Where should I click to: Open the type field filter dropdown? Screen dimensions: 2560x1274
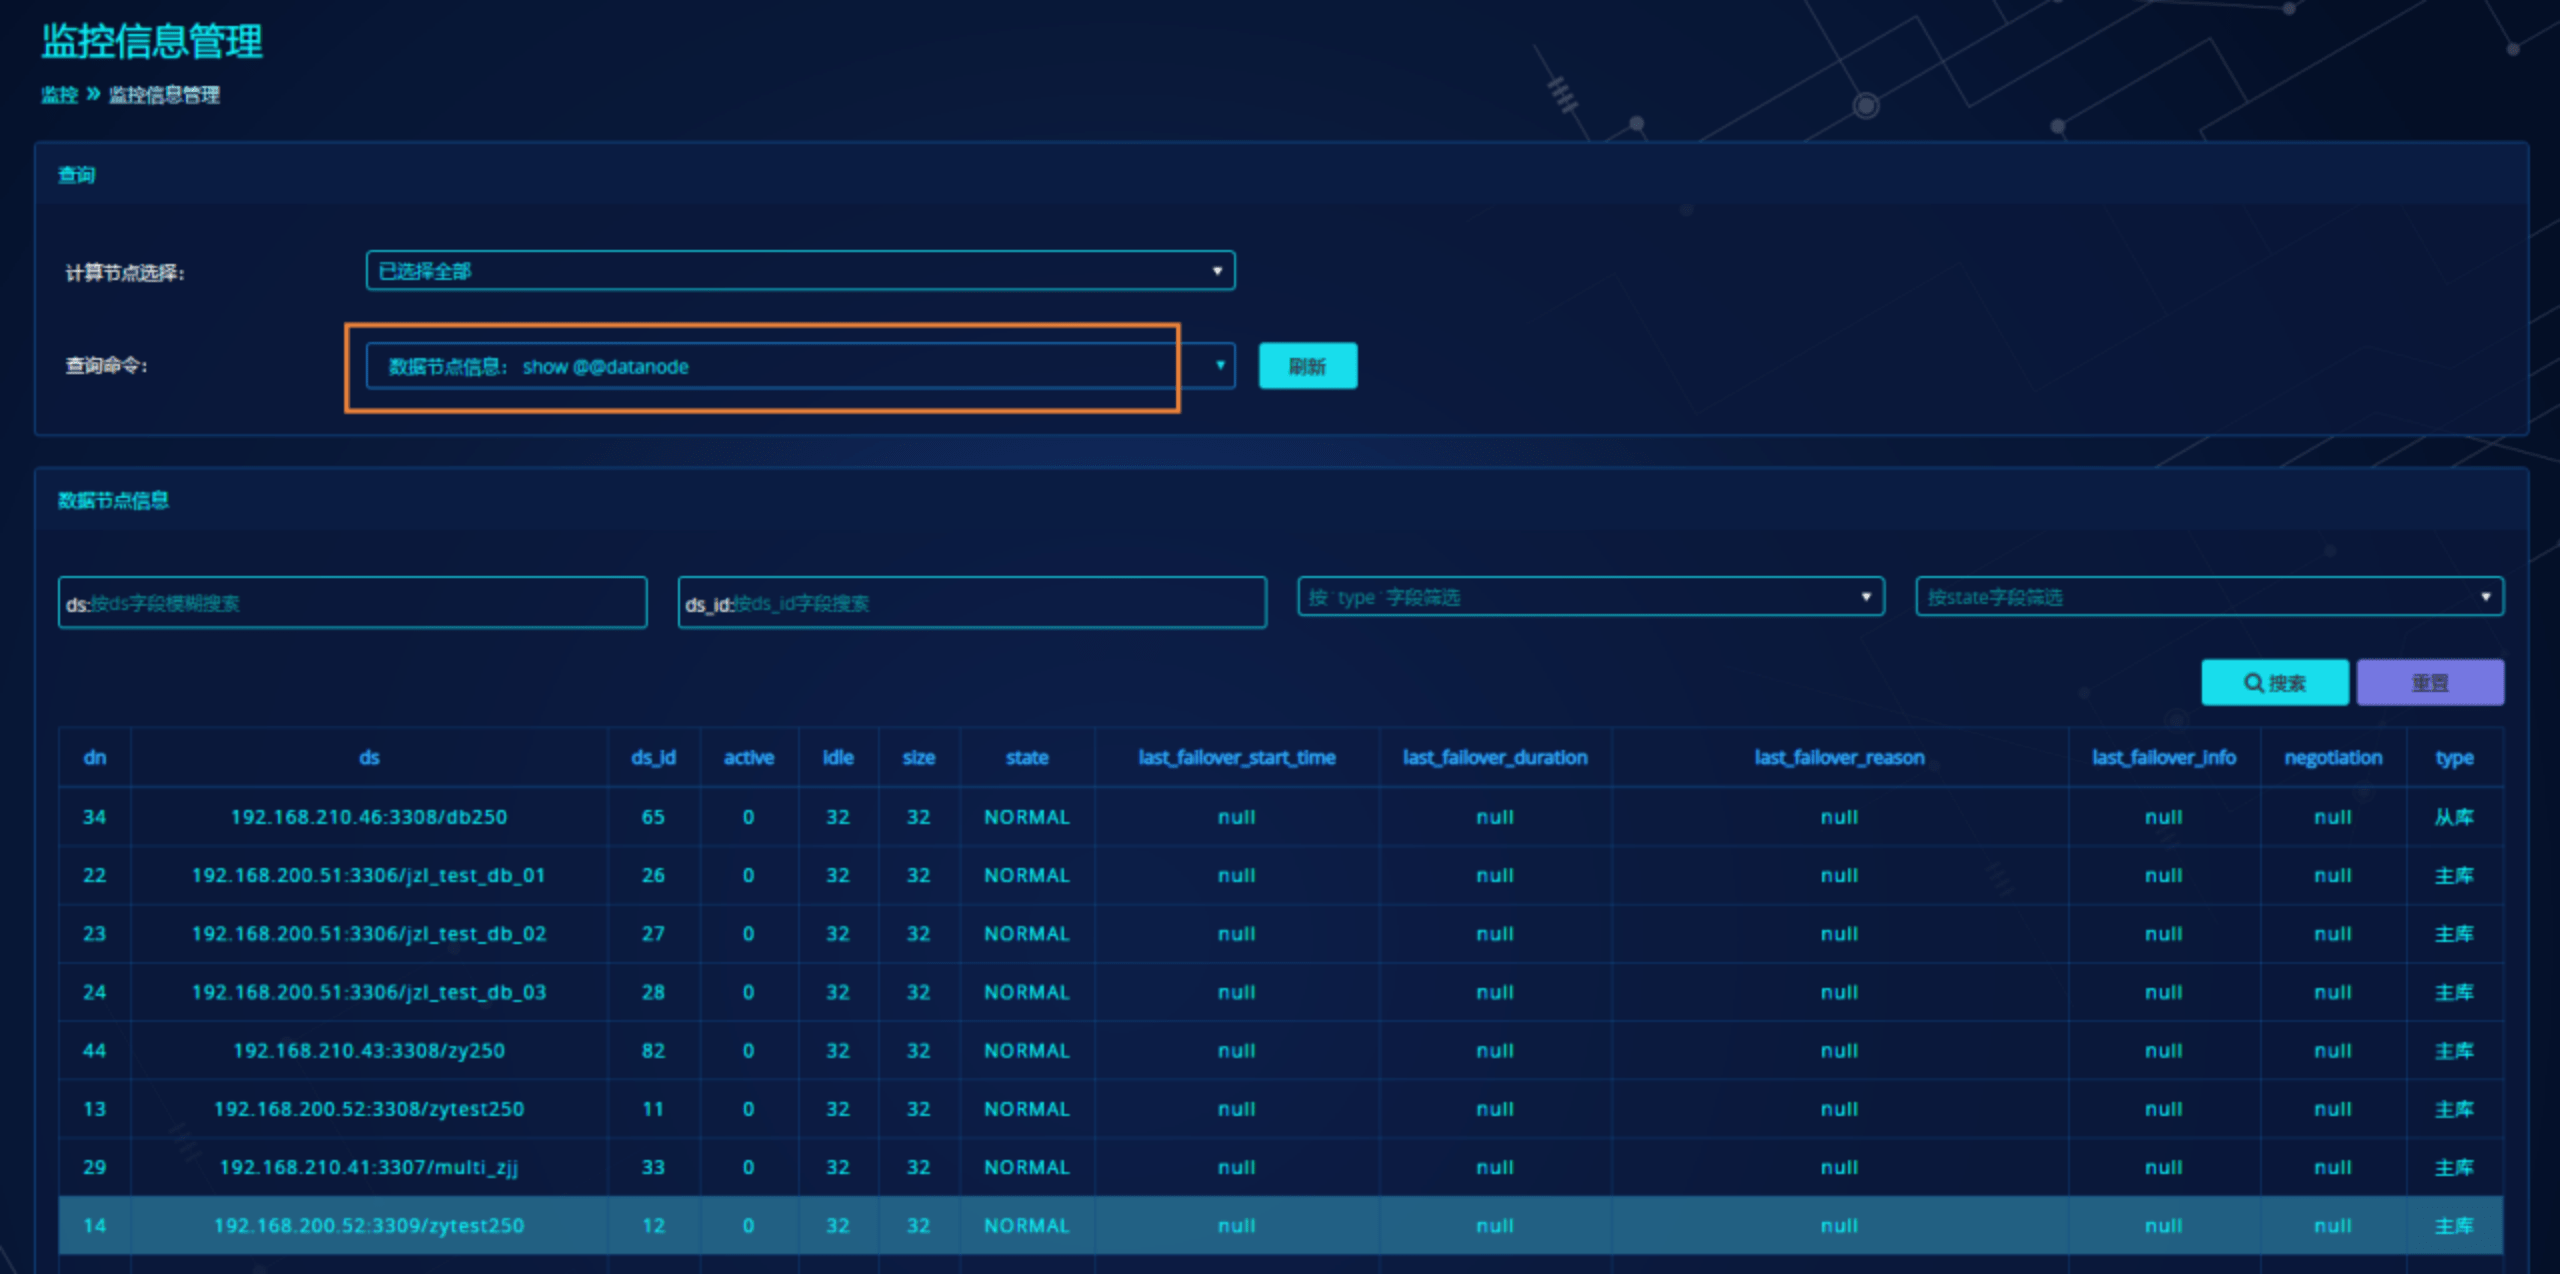1590,597
